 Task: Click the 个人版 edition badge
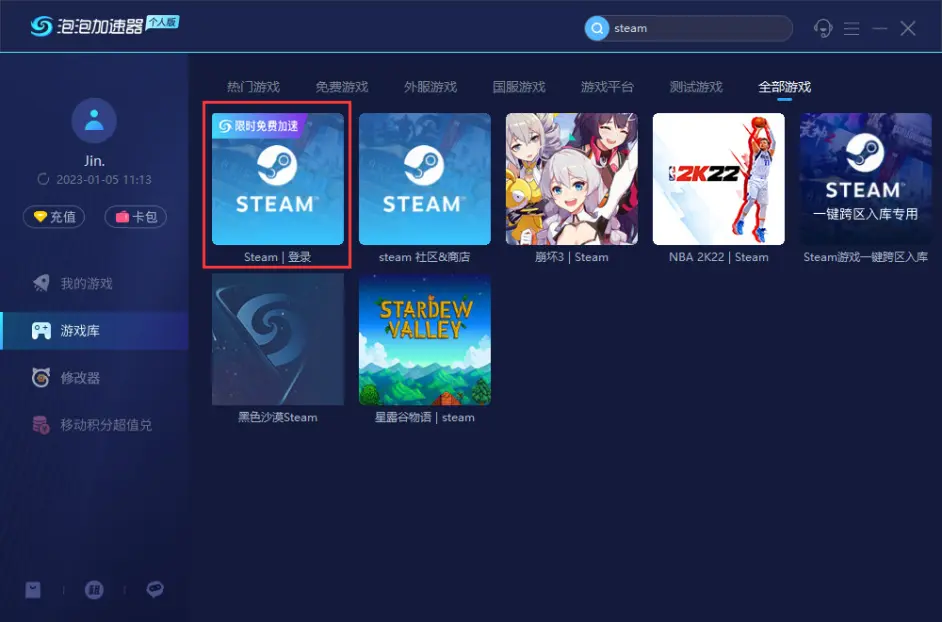(x=162, y=22)
